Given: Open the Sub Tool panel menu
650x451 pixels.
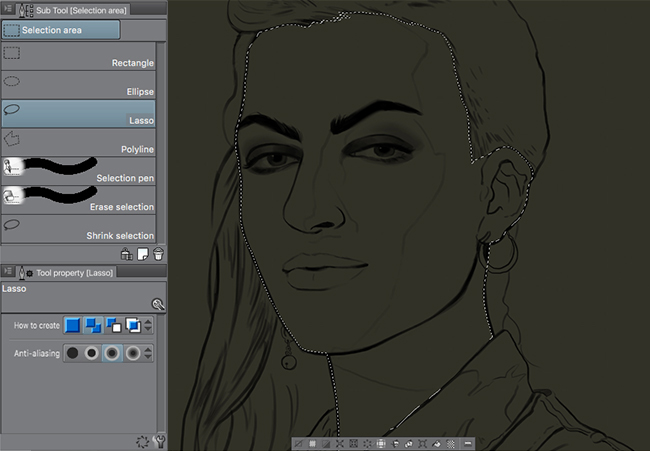Looking at the screenshot, I should click(x=6, y=8).
